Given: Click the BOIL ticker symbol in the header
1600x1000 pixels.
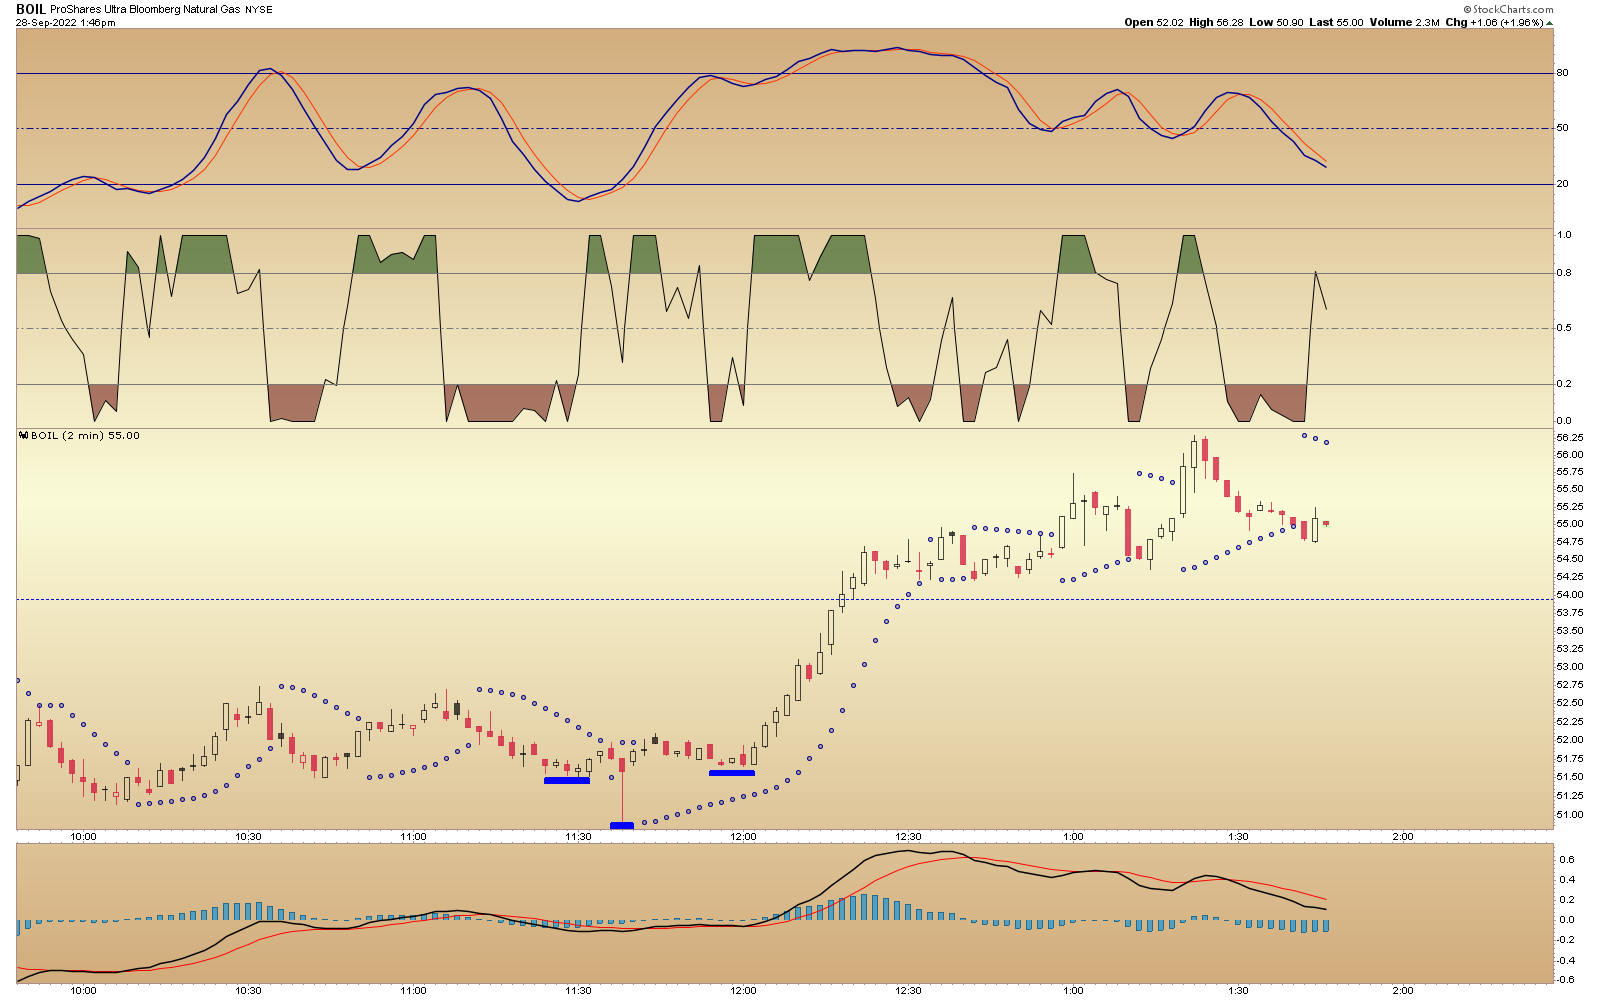Looking at the screenshot, I should [30, 9].
